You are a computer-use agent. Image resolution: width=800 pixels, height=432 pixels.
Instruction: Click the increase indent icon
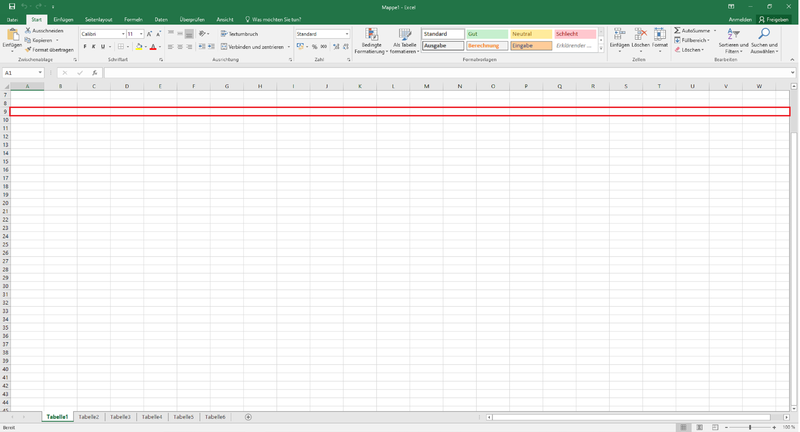pyautogui.click(x=211, y=47)
